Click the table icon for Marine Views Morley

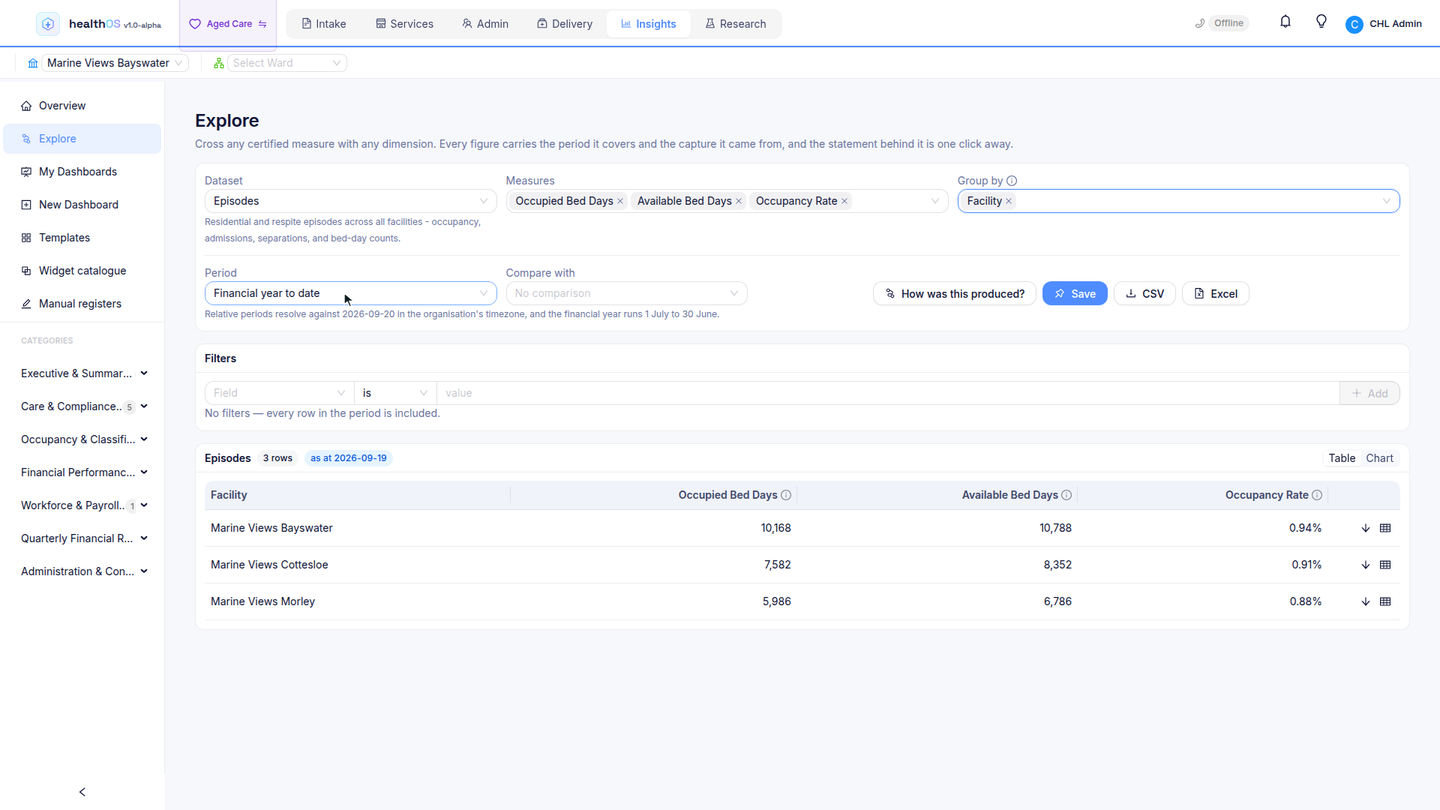[1385, 602]
